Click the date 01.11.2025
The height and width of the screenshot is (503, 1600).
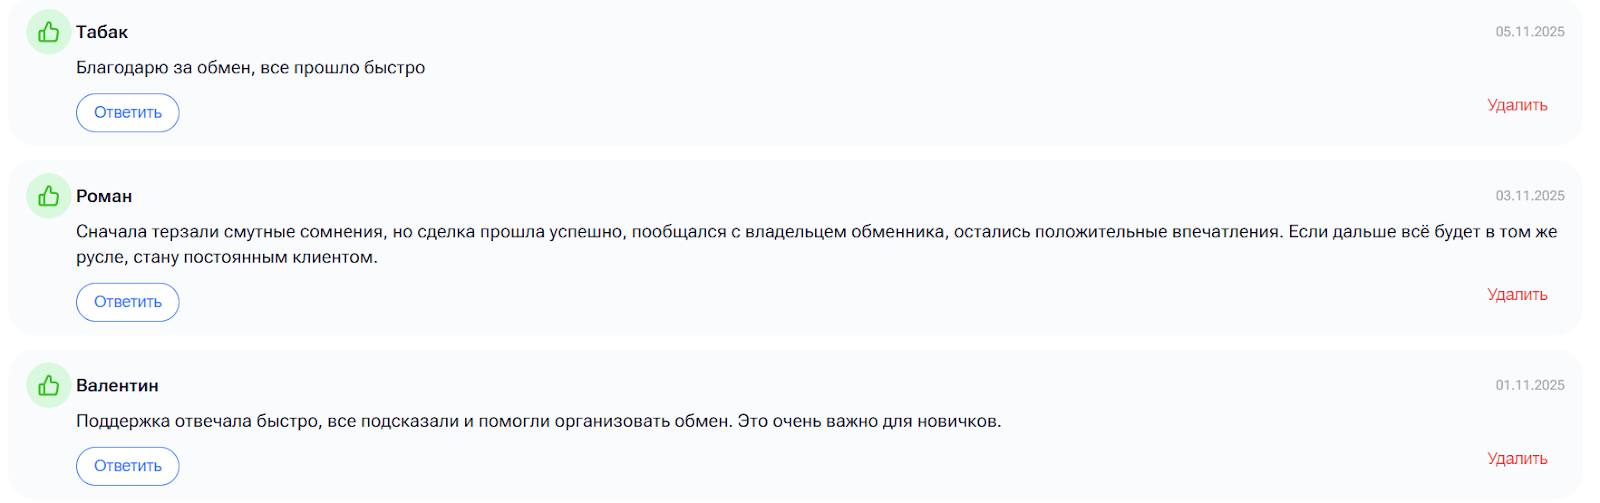(1530, 385)
